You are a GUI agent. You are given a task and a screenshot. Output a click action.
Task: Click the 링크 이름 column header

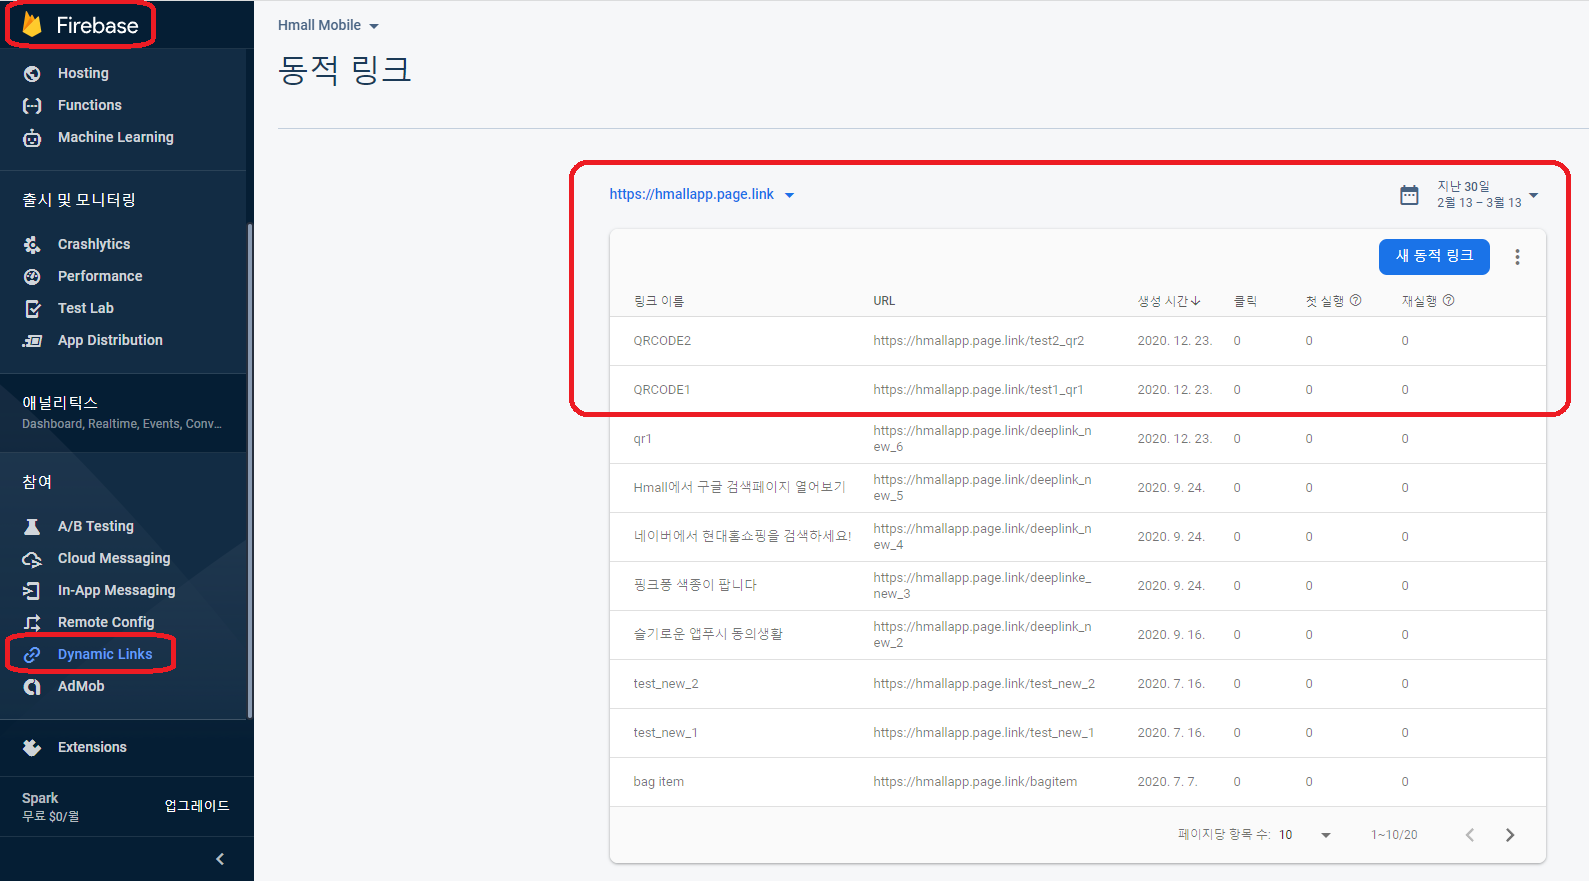pyautogui.click(x=658, y=301)
